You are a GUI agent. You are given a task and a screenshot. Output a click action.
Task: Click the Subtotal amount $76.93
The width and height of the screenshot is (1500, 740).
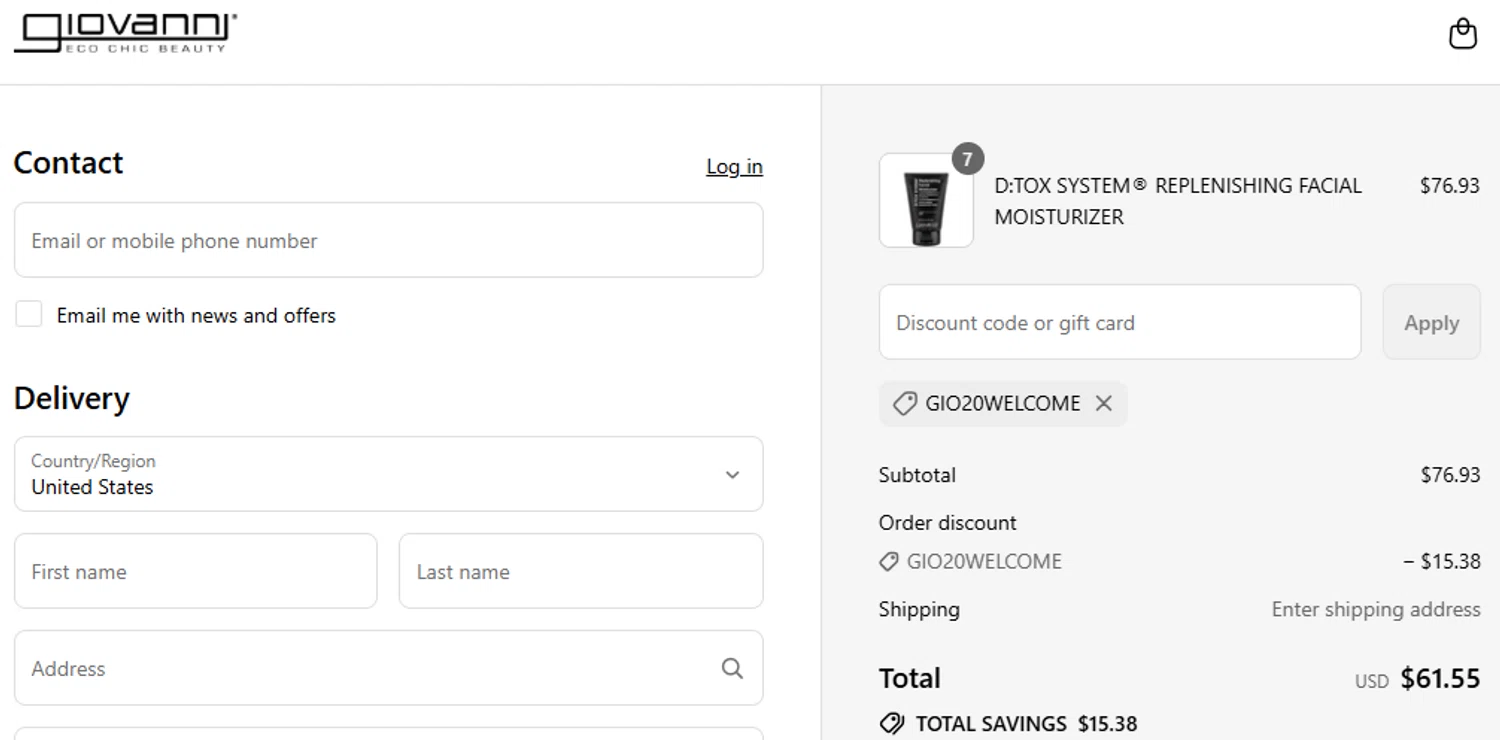1450,474
